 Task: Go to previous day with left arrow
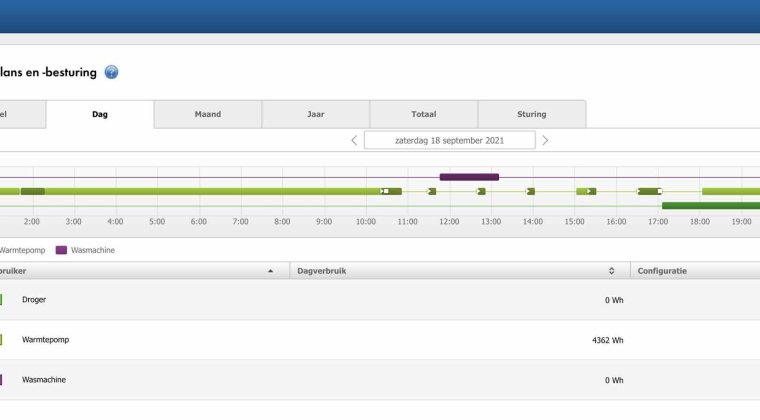tap(354, 141)
